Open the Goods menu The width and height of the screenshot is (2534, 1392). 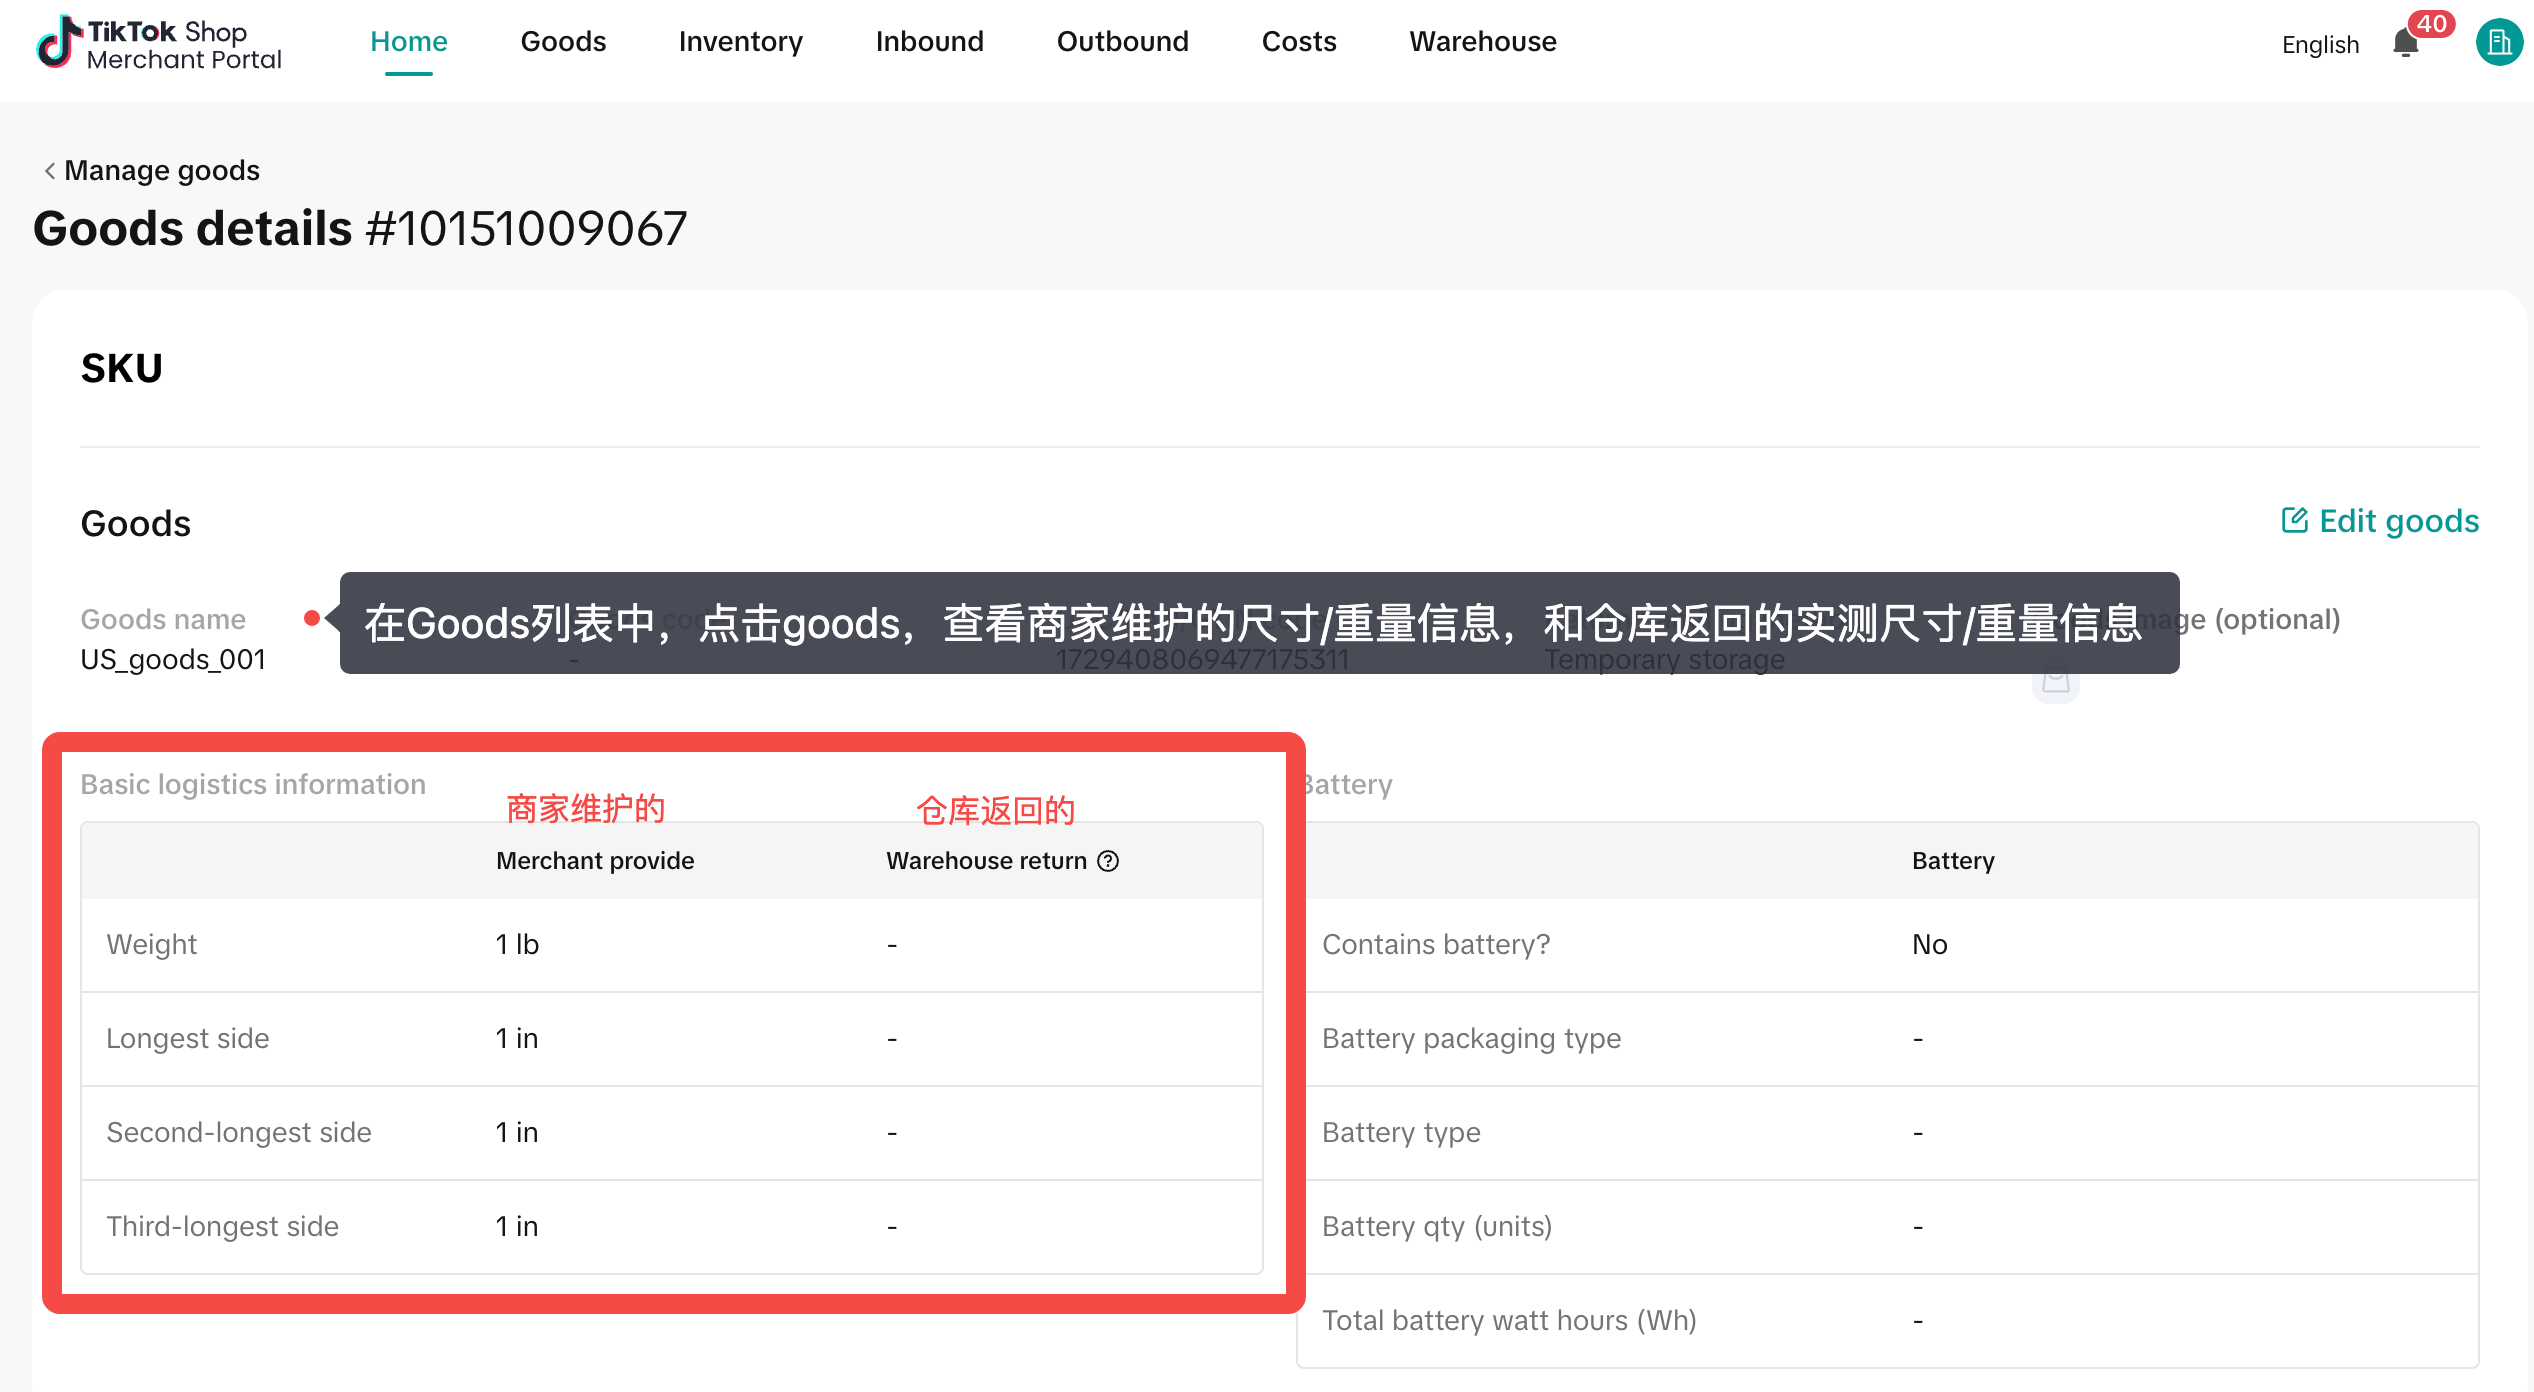(x=563, y=42)
